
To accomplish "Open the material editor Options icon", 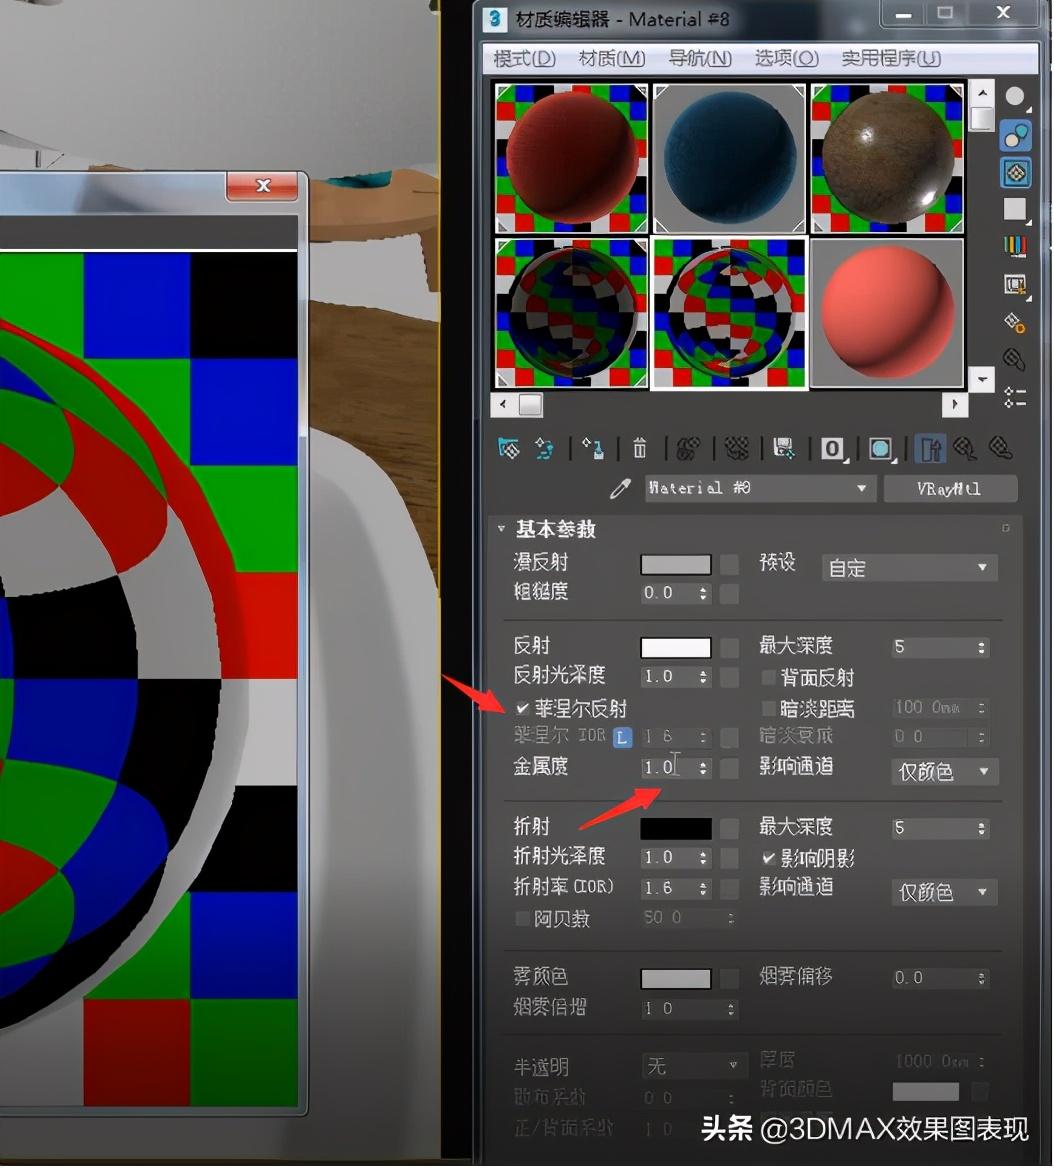I will 1015,322.
